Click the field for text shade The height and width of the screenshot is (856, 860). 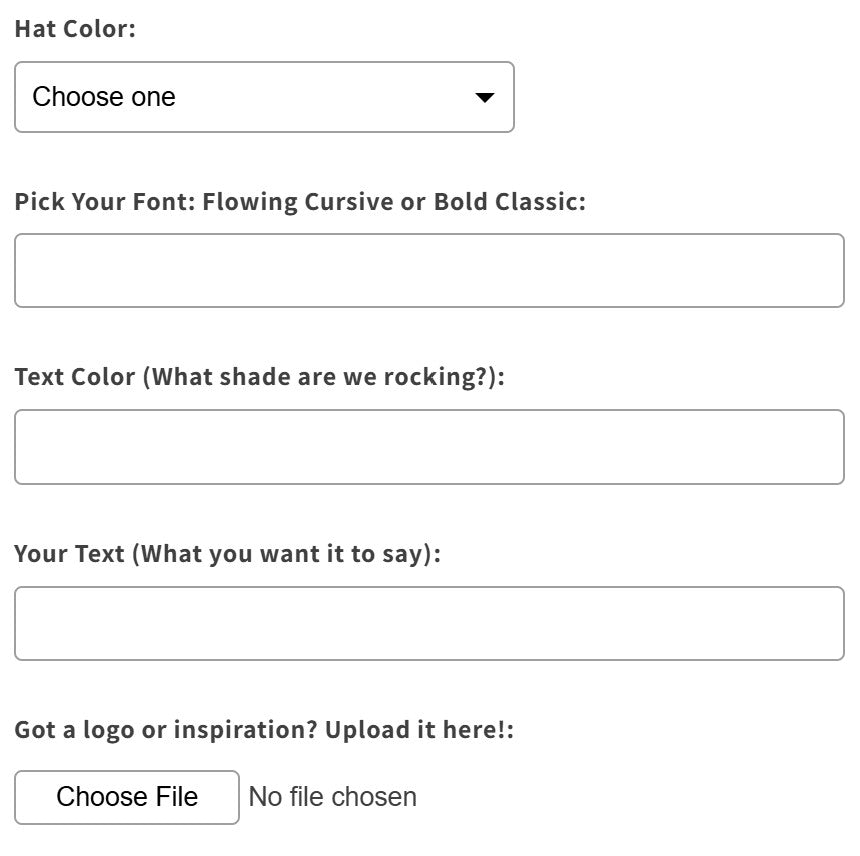click(429, 447)
